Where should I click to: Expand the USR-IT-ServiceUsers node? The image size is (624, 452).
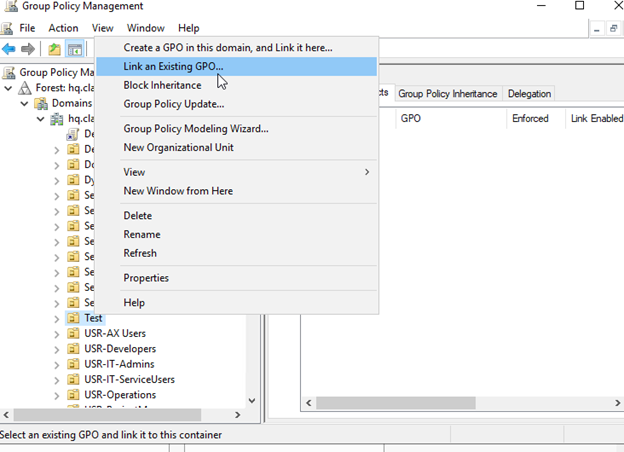pos(57,380)
